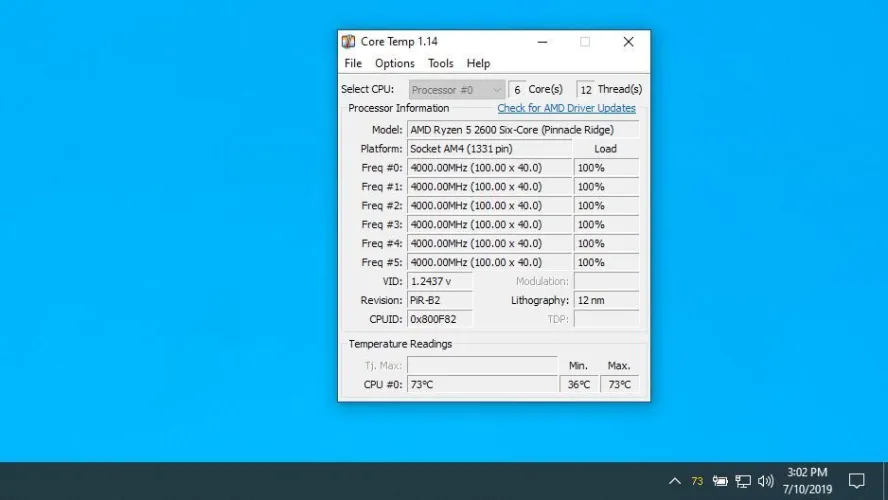Viewport: 888px width, 500px height.
Task: Click the VID voltage value field
Action: coord(440,281)
